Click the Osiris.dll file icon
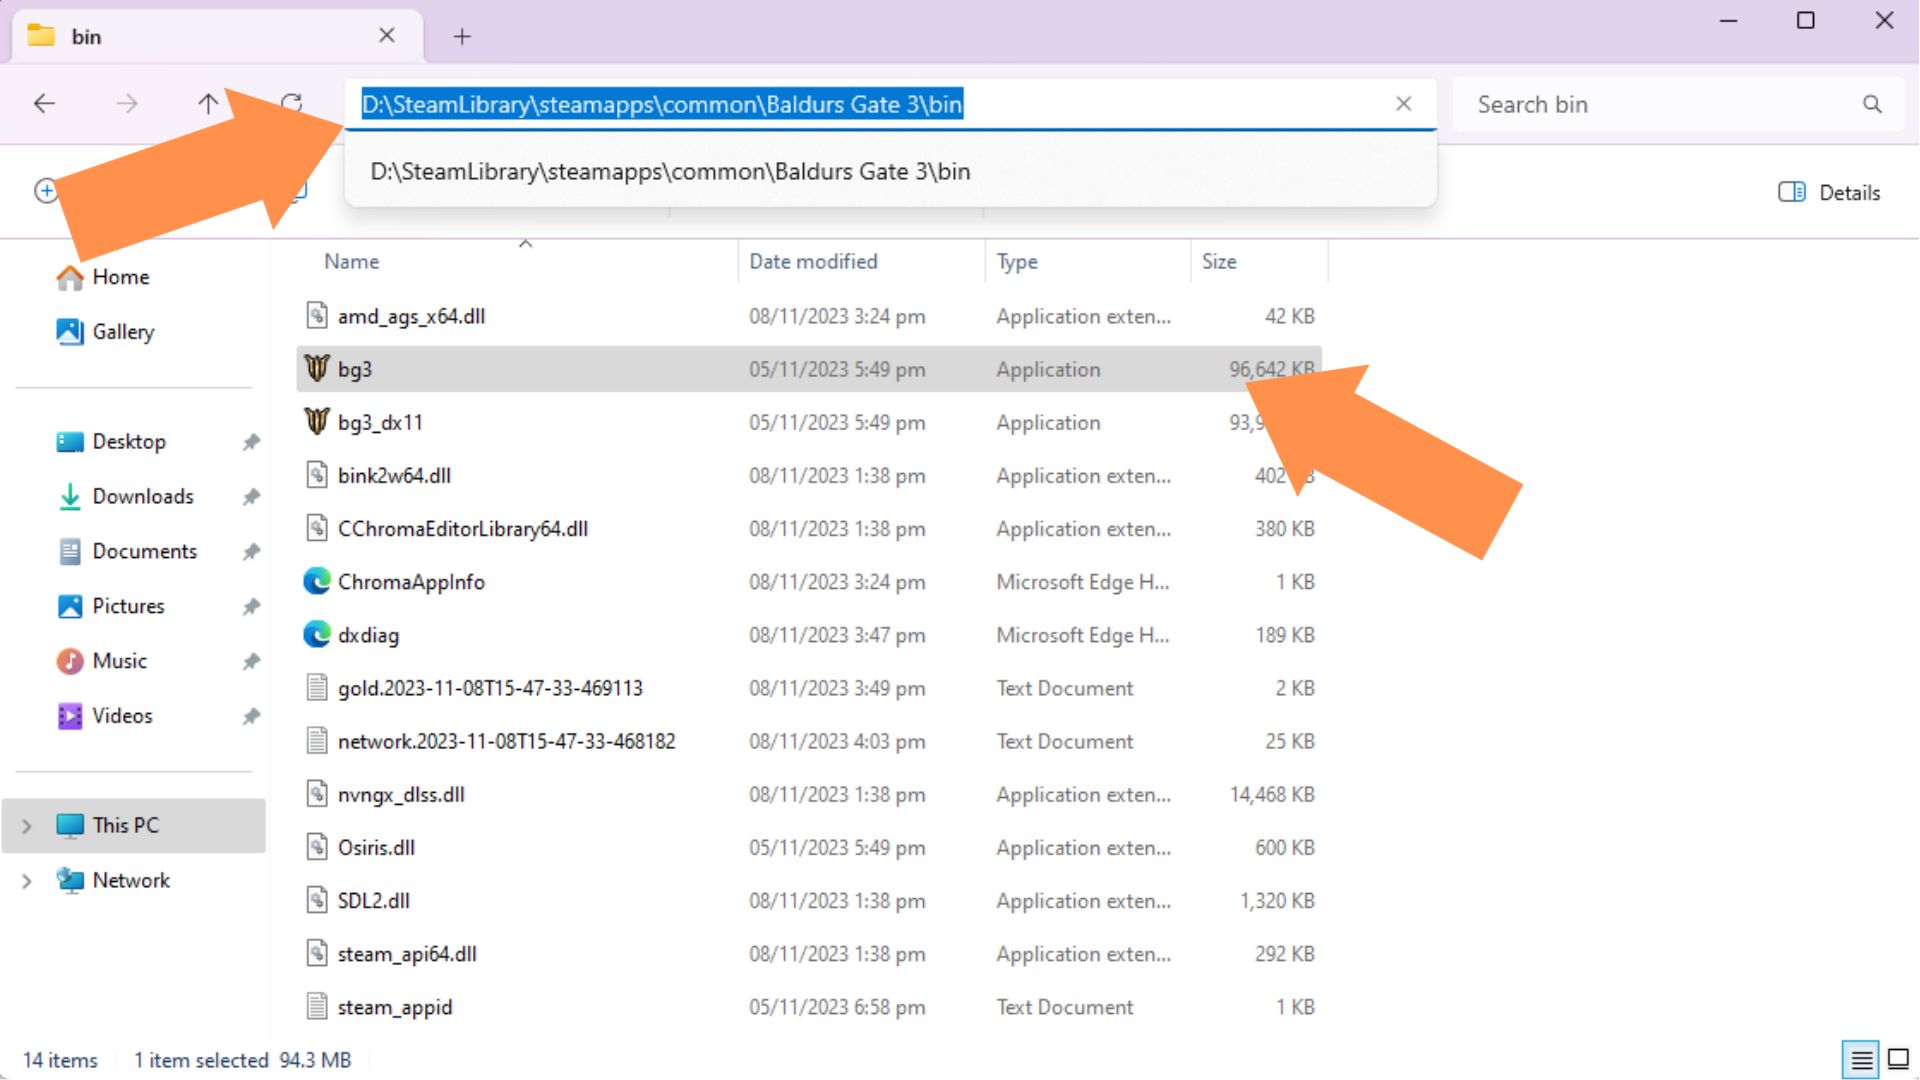Image resolution: width=1920 pixels, height=1080 pixels. 317,847
